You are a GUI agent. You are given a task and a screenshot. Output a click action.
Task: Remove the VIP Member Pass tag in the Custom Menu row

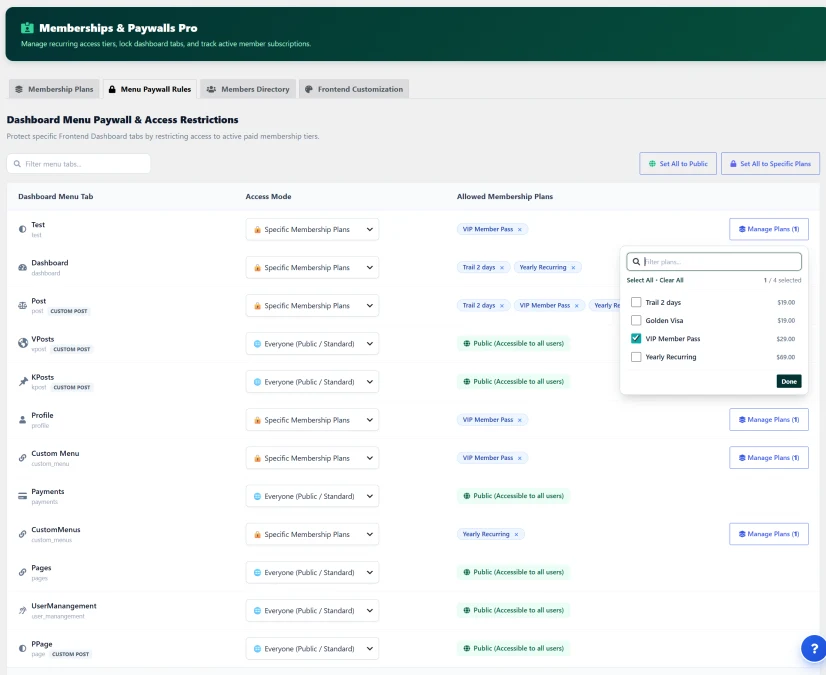519,458
